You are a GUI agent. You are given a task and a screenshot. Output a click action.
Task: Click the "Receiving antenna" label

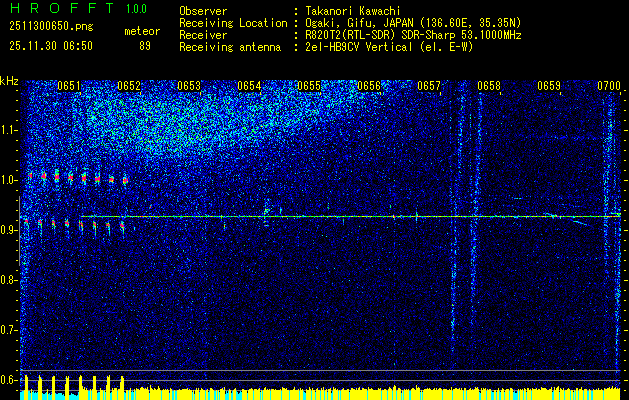pos(230,47)
